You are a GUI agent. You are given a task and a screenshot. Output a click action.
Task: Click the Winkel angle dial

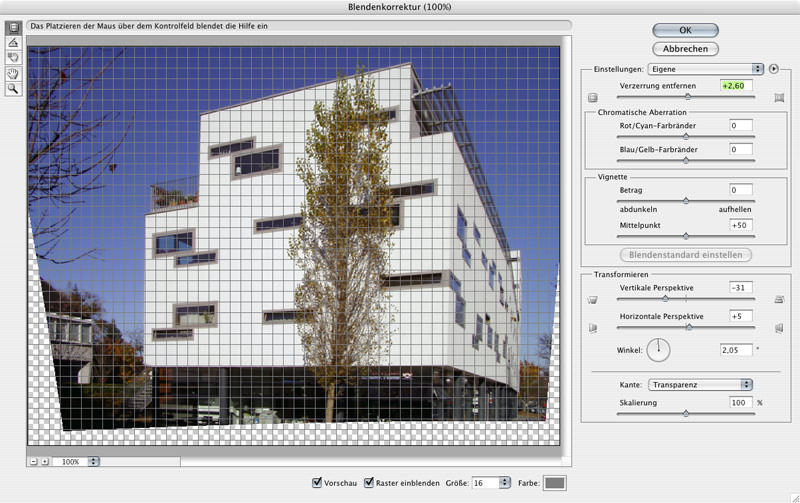658,350
